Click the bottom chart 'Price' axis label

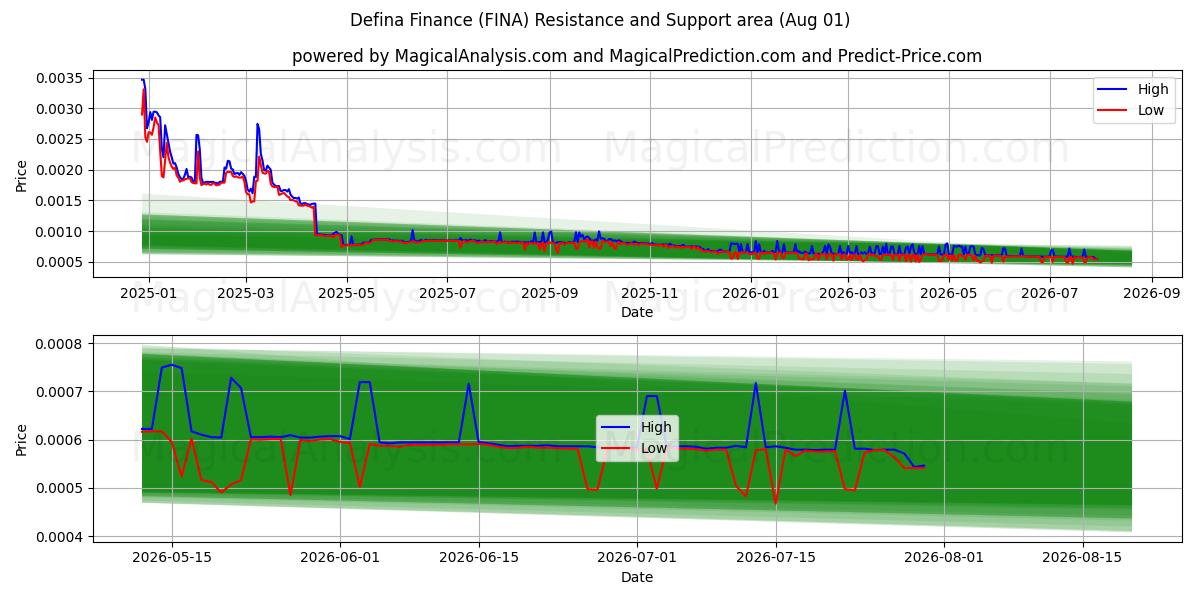22,439
